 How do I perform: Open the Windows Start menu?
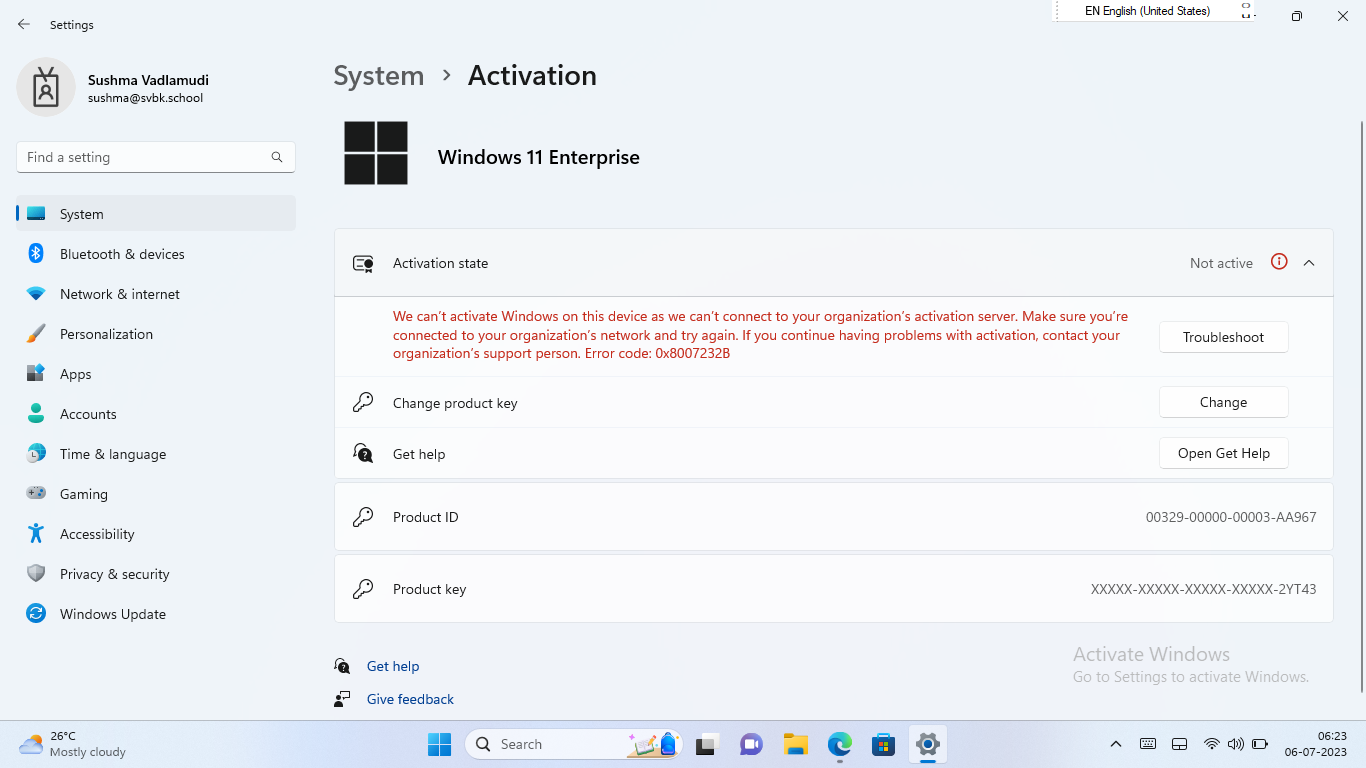click(x=439, y=744)
